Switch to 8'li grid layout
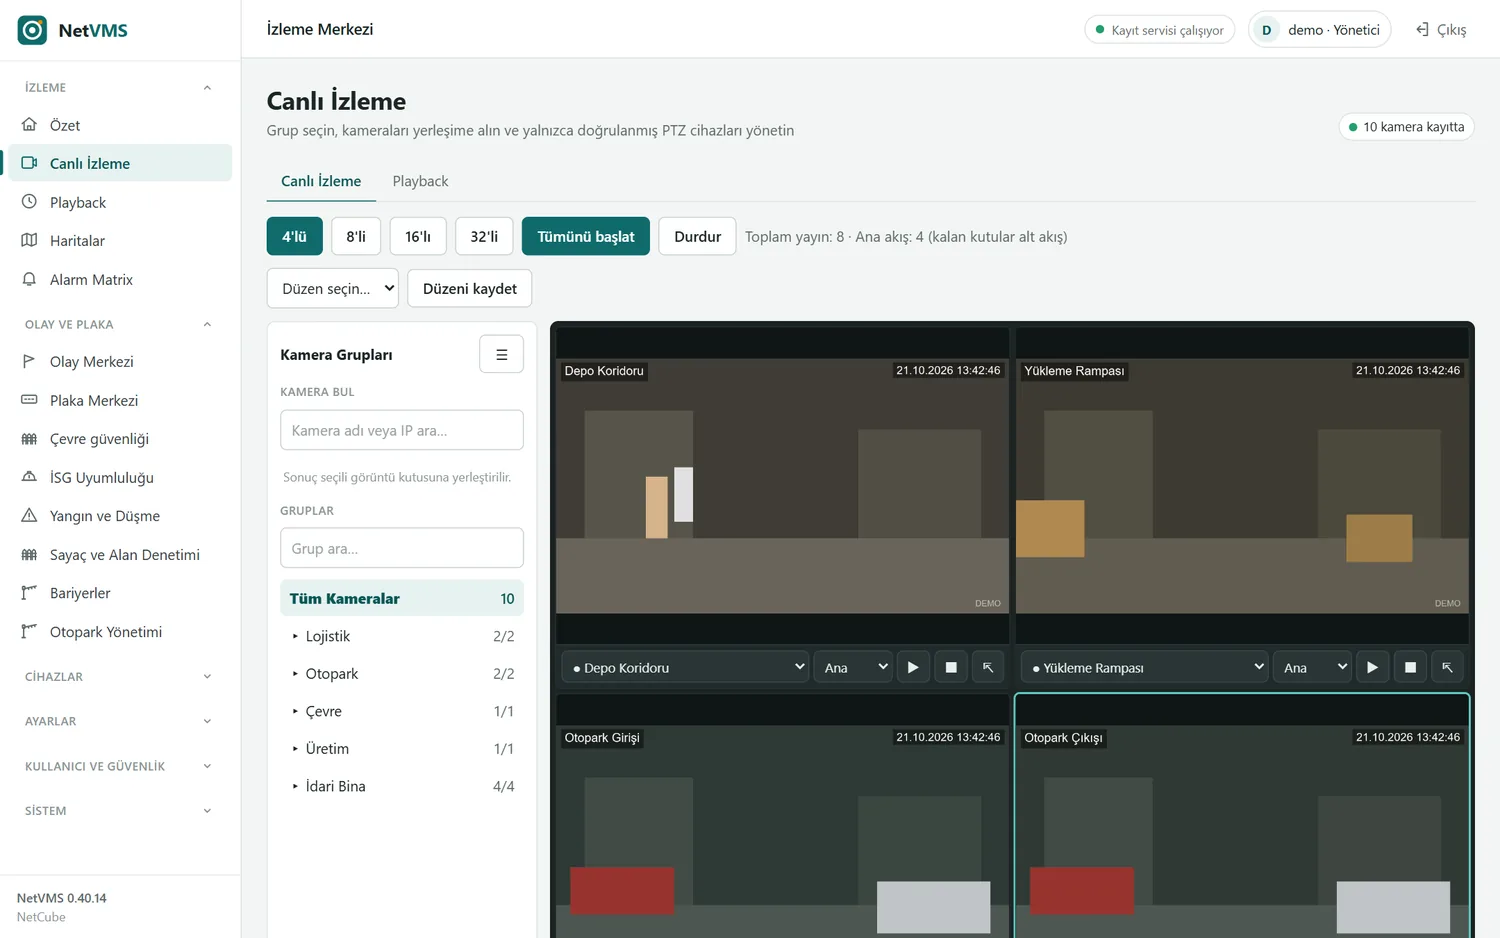The height and width of the screenshot is (938, 1500). click(356, 236)
